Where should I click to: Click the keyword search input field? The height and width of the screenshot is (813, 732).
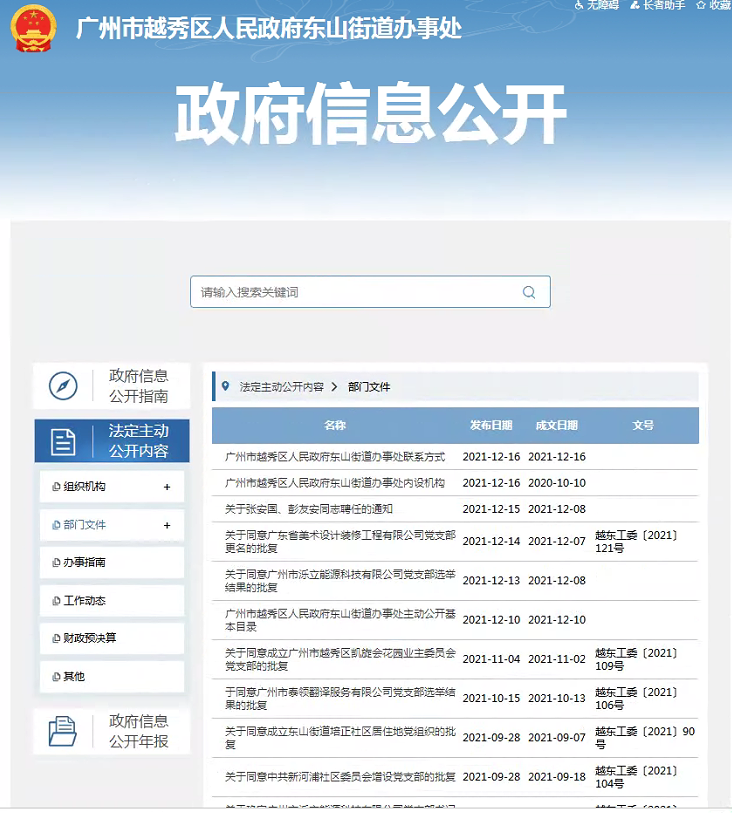point(355,292)
